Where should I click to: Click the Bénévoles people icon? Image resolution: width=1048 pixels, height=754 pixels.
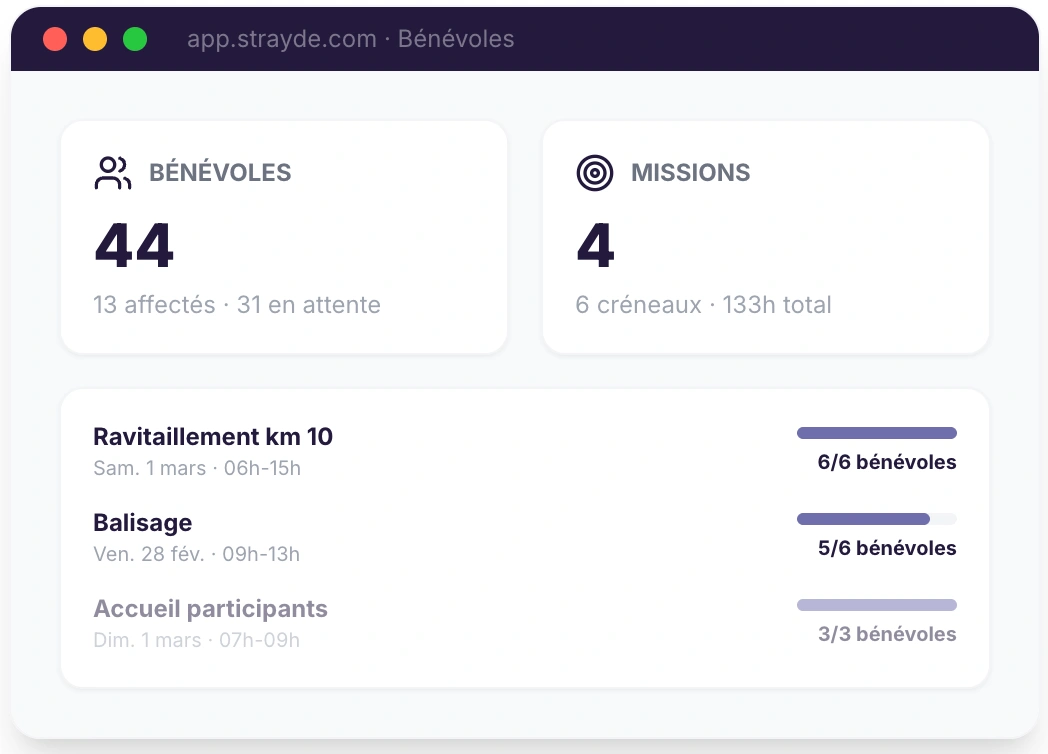pos(112,173)
